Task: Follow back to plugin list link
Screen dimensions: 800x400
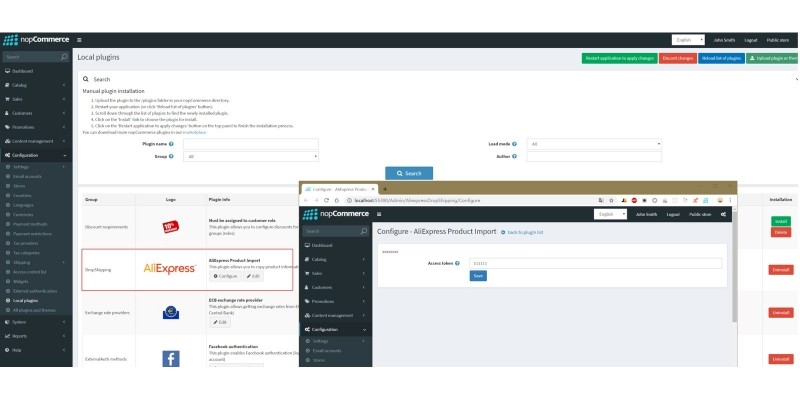Action: click(525, 232)
